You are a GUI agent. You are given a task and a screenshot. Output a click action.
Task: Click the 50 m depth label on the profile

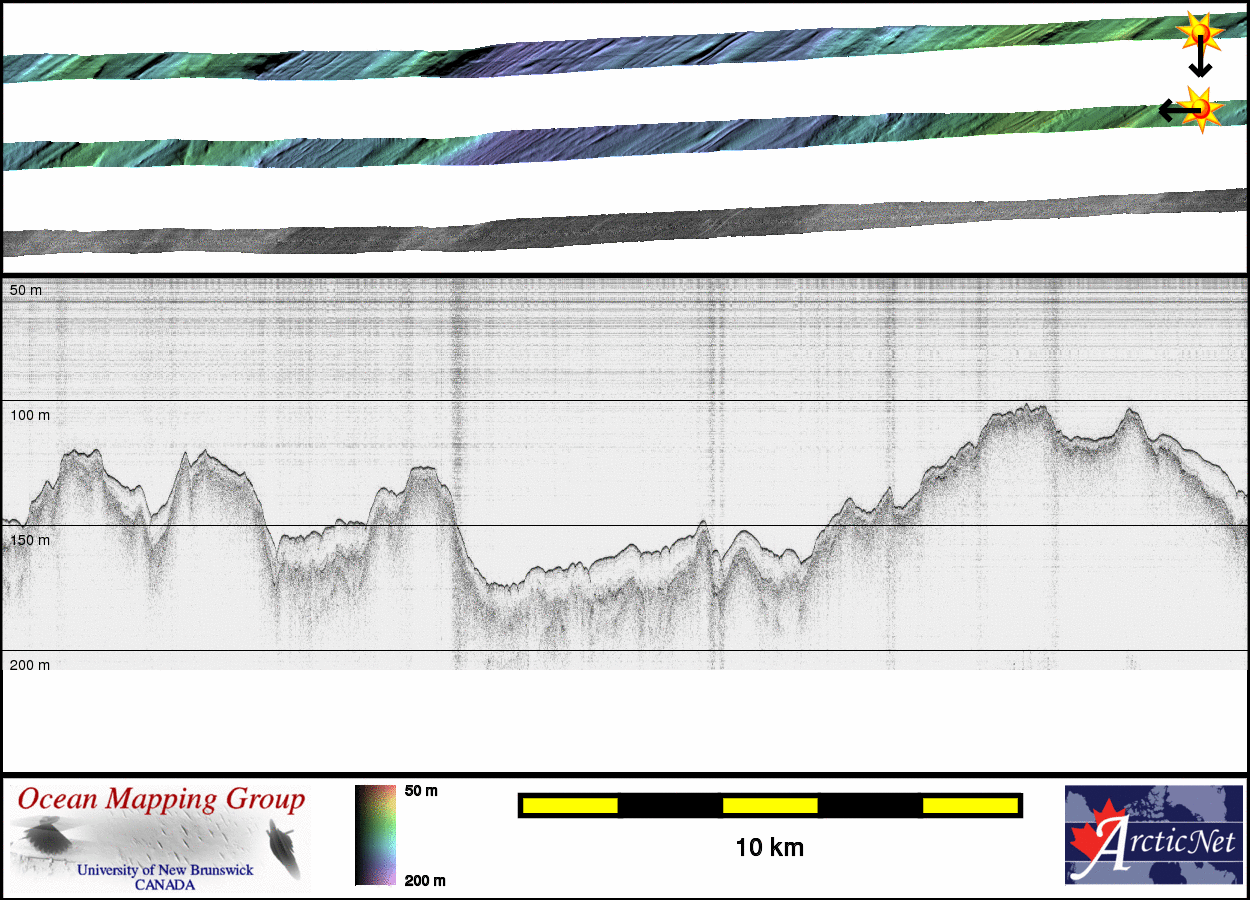click(x=26, y=290)
